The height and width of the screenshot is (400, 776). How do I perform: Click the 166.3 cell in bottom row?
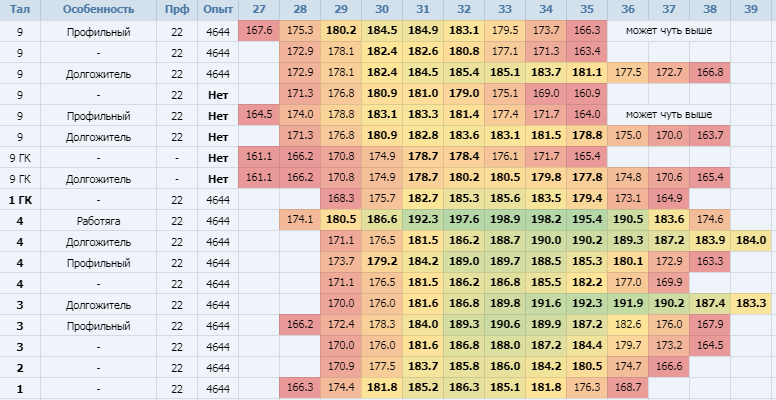pos(300,389)
